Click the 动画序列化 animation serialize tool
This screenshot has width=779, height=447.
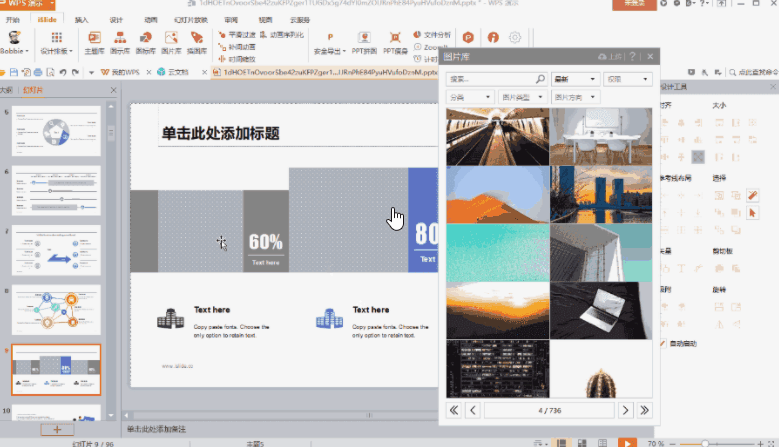(x=281, y=35)
